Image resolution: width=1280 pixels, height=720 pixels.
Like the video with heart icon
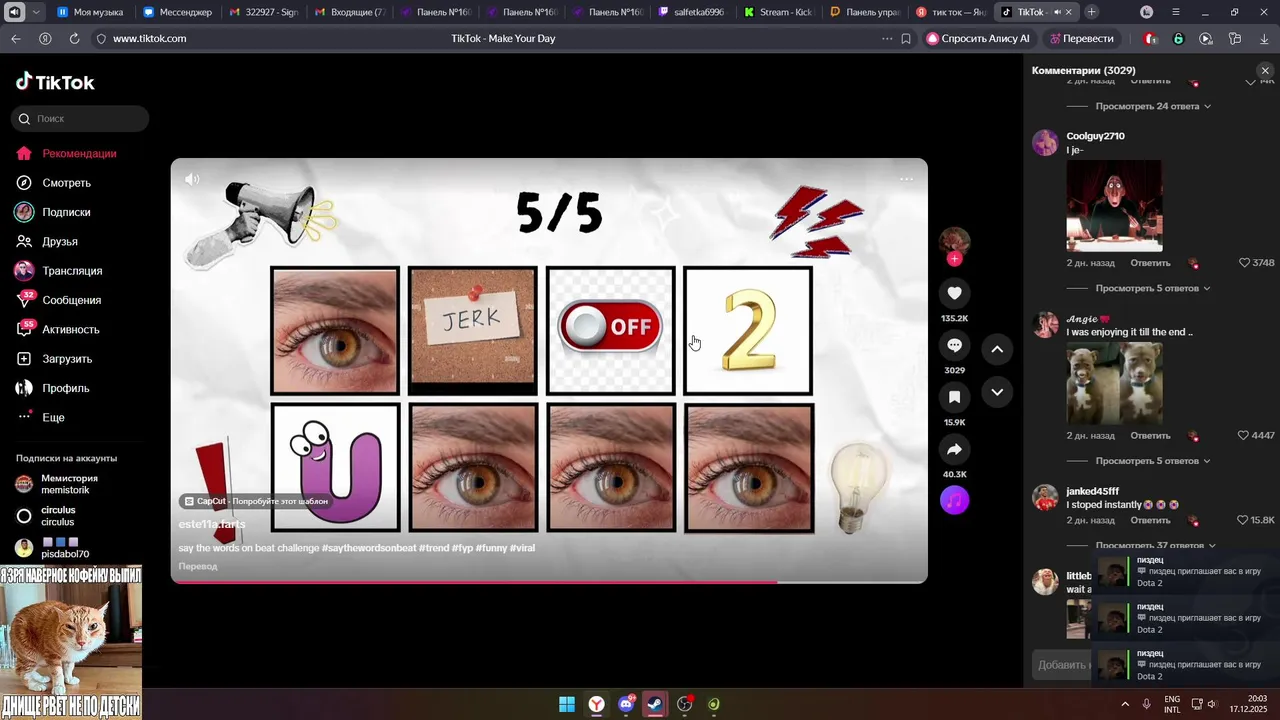[954, 293]
